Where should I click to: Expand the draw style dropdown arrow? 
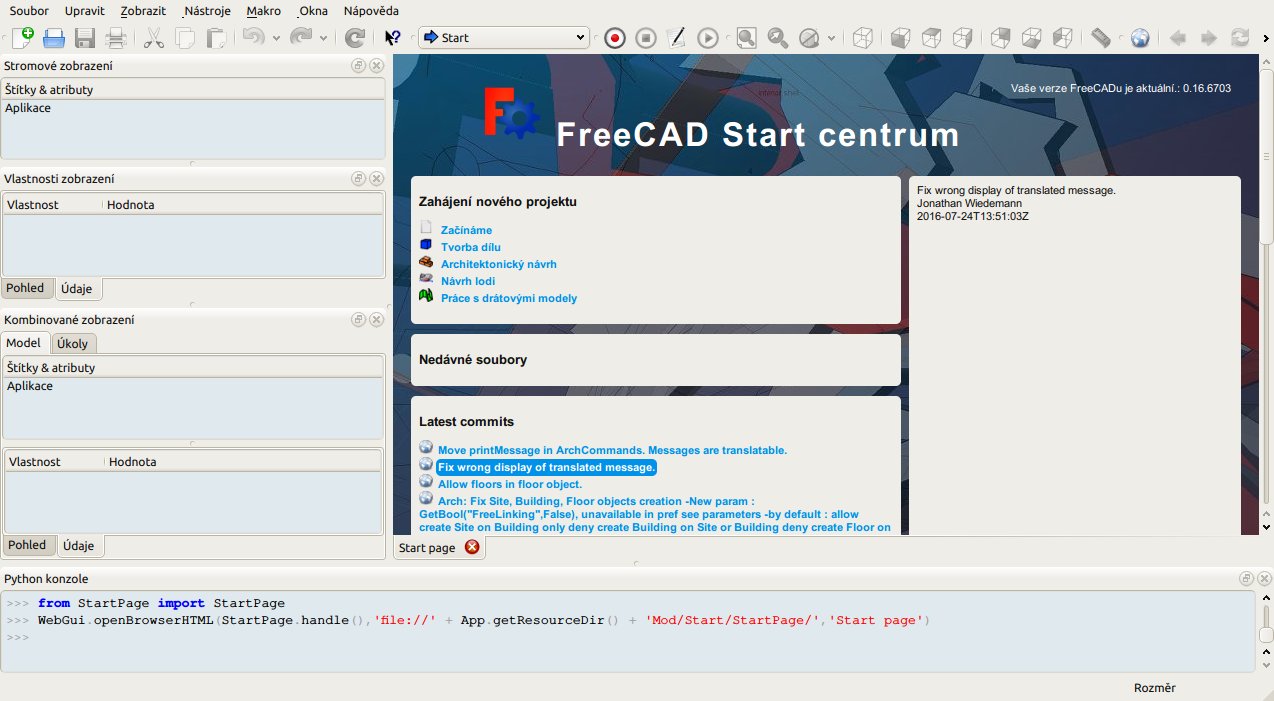pos(830,38)
